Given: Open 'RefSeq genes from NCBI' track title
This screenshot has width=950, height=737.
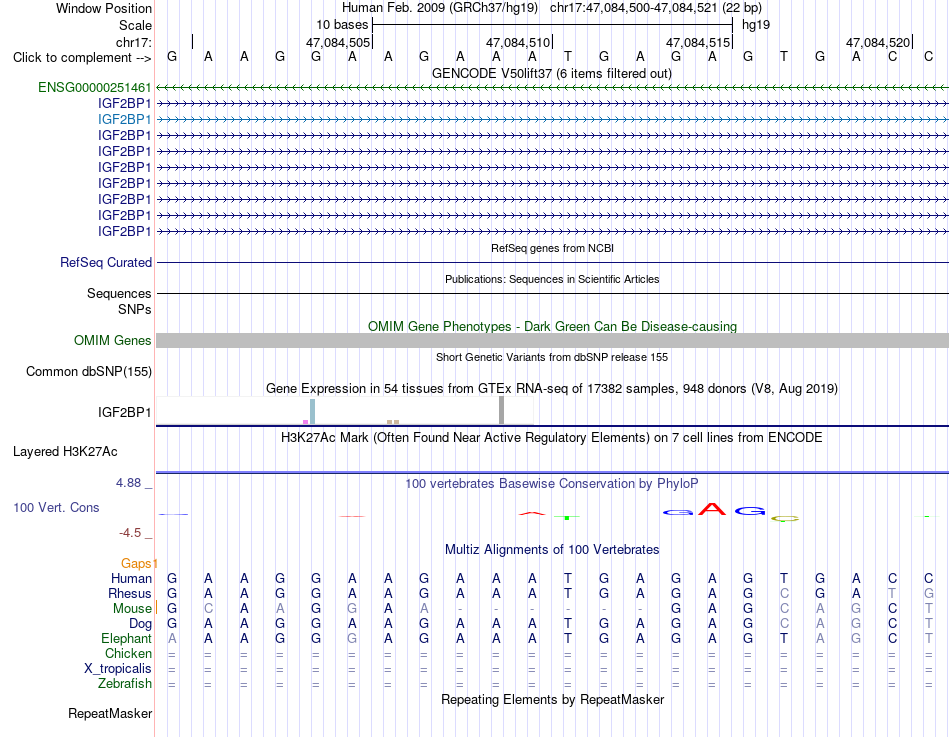Looking at the screenshot, I should (x=552, y=248).
